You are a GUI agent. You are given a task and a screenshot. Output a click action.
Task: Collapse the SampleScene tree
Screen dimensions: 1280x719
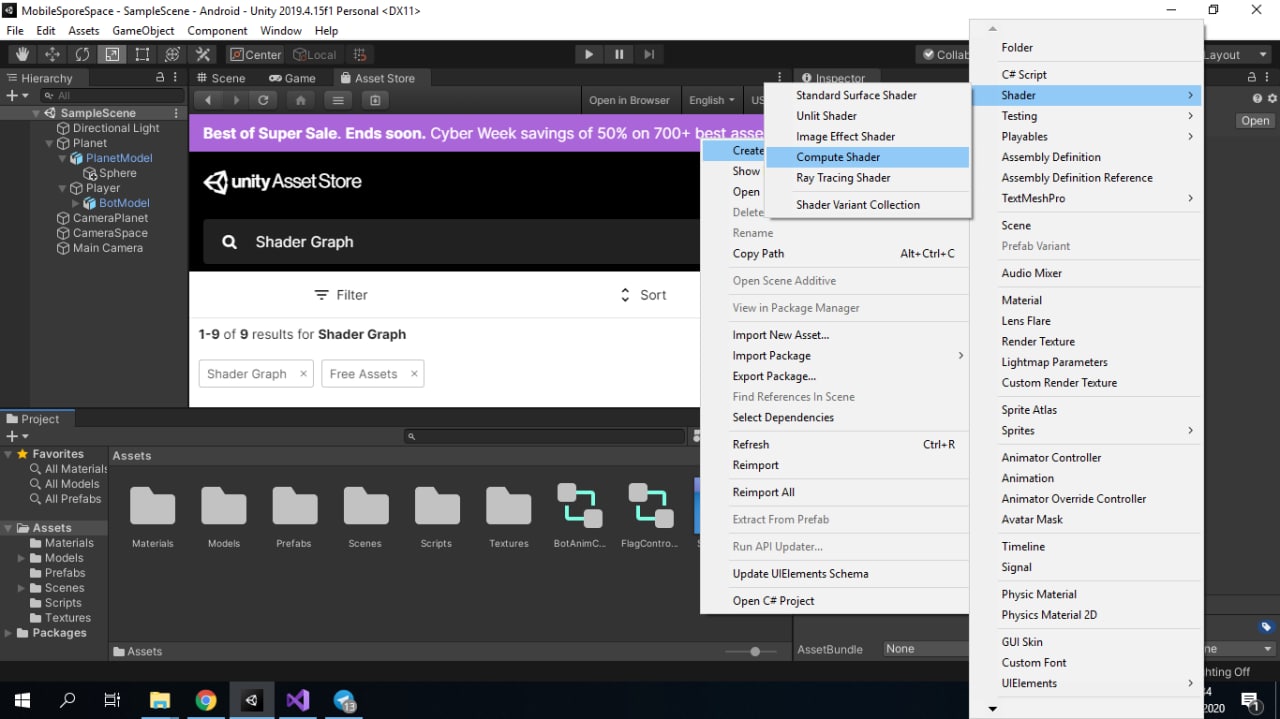pyautogui.click(x=36, y=113)
